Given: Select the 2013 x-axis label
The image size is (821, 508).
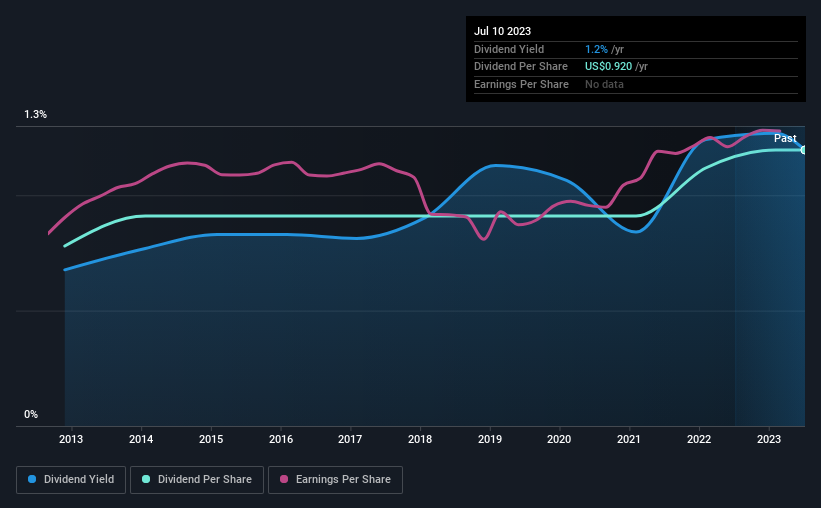Looking at the screenshot, I should tap(71, 439).
